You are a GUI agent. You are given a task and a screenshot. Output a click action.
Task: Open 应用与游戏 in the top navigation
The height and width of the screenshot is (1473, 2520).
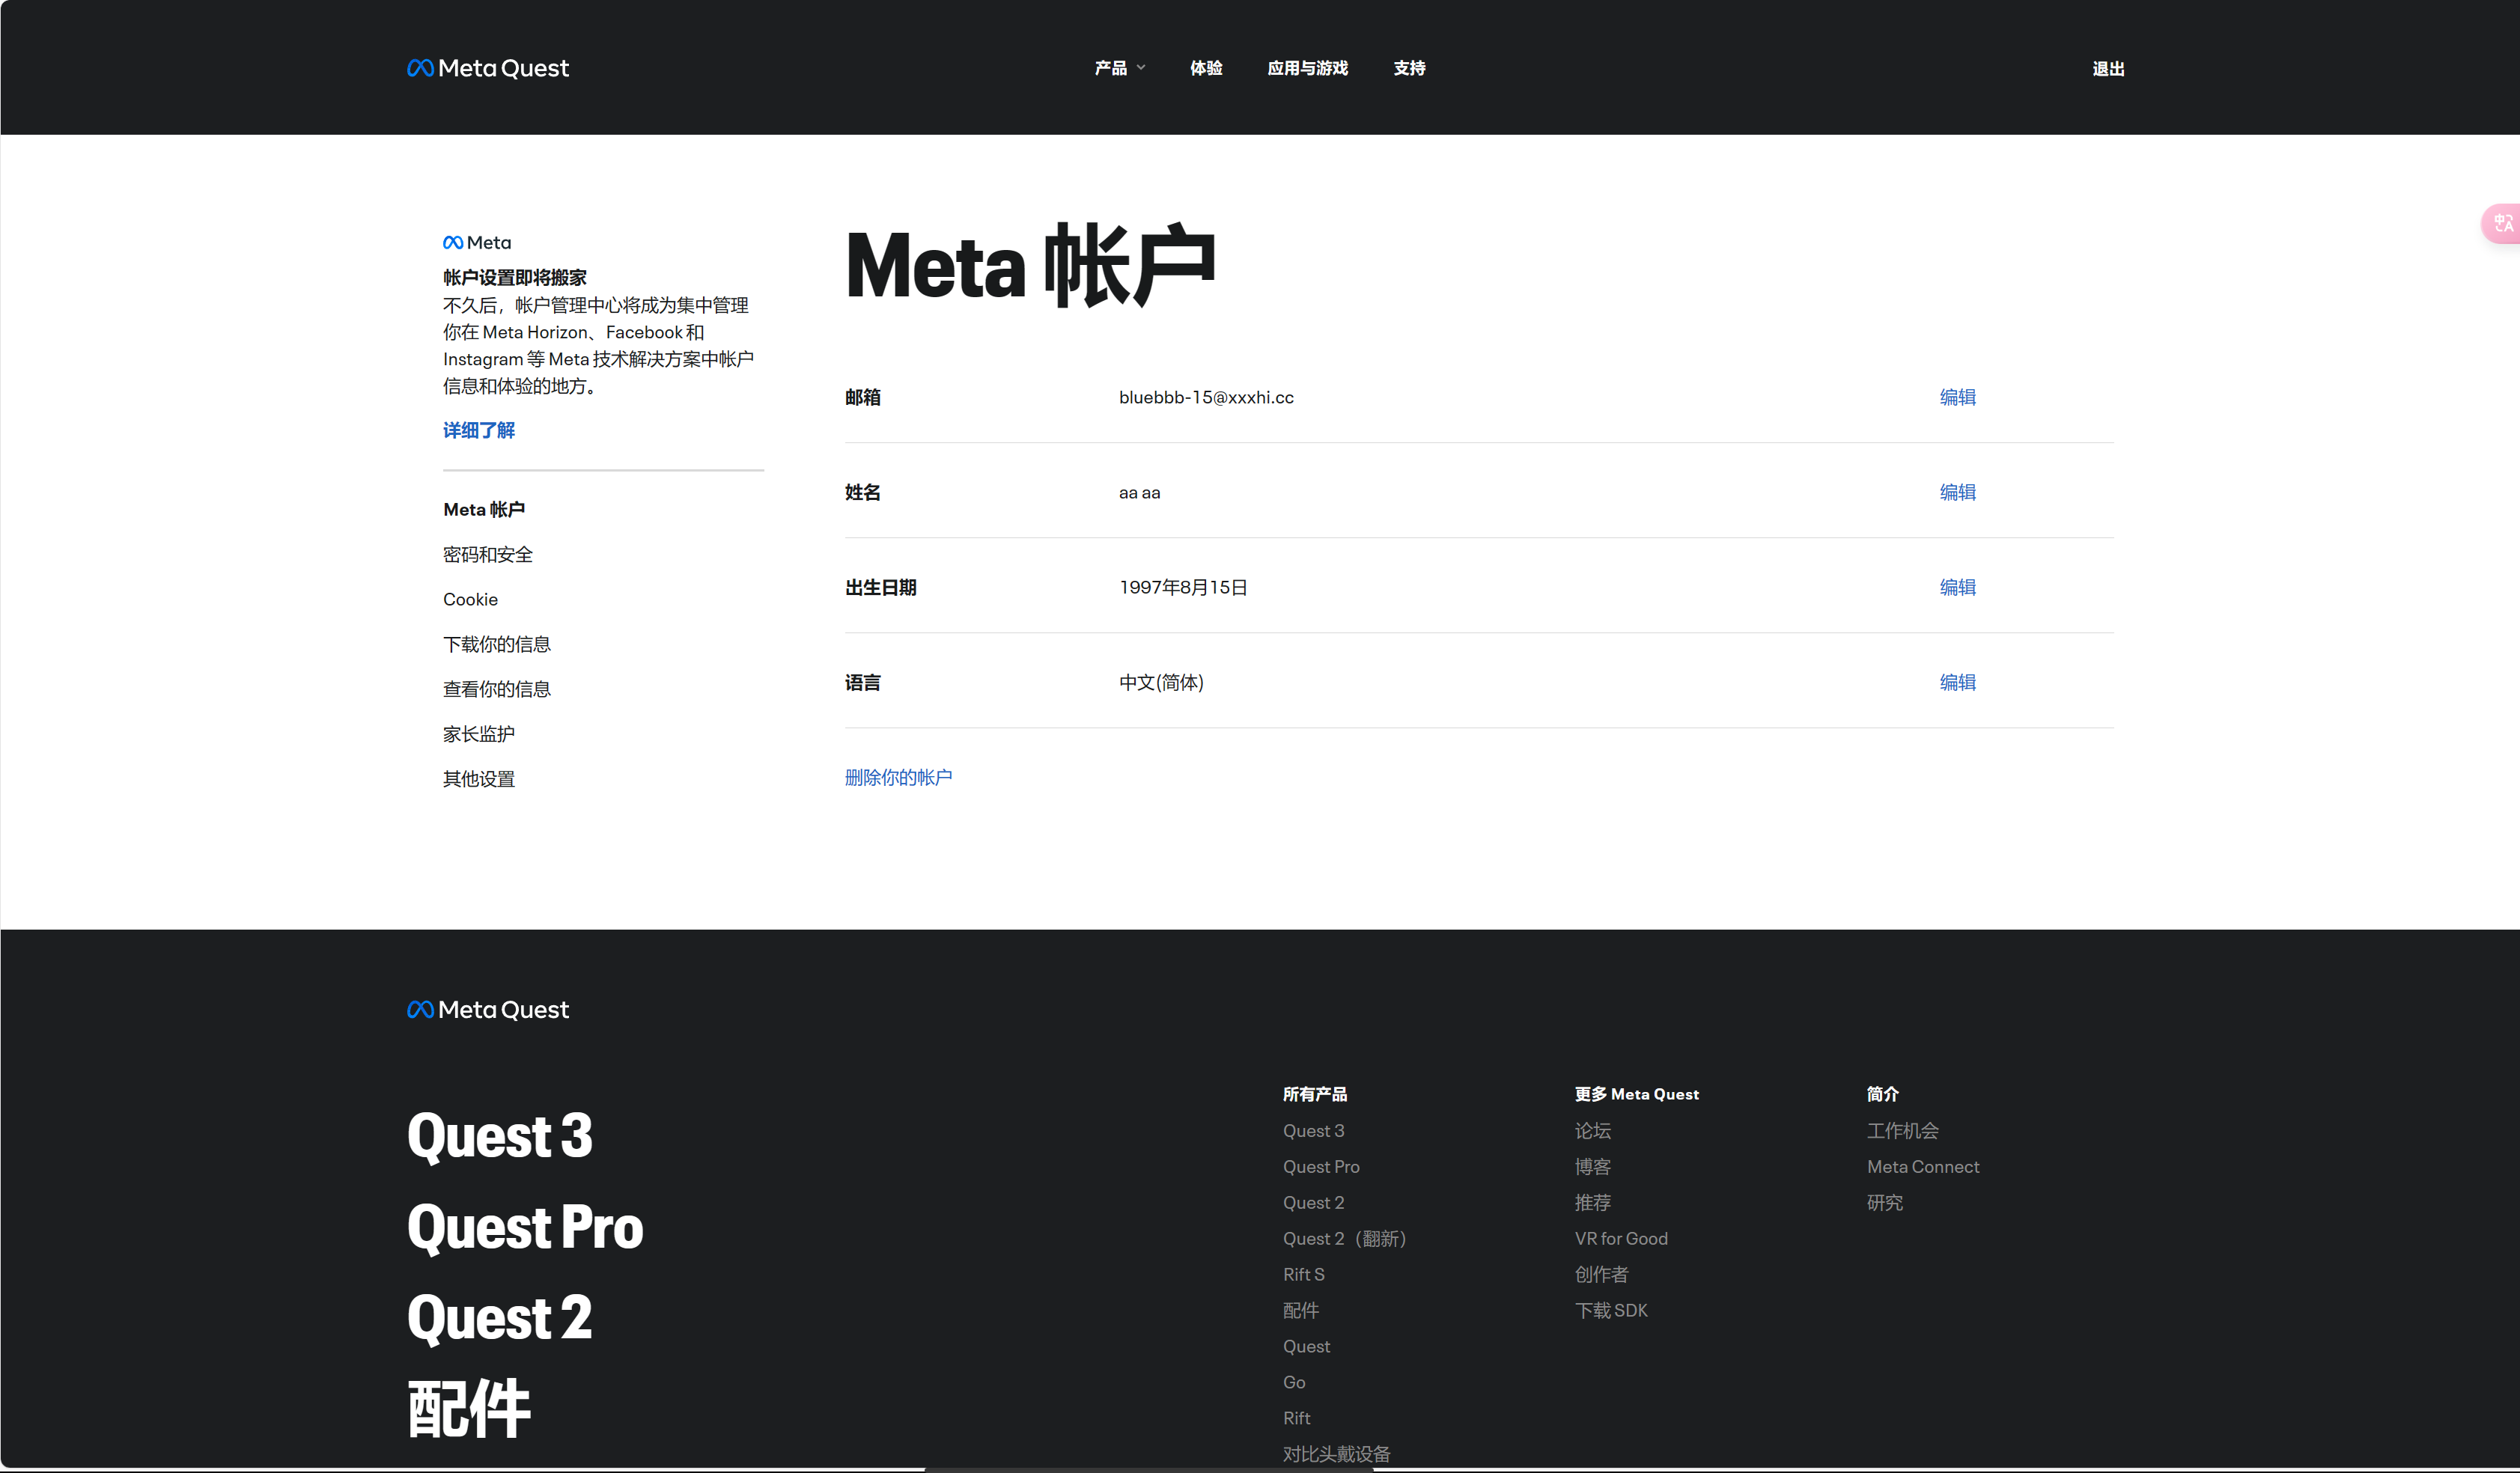pos(1307,68)
